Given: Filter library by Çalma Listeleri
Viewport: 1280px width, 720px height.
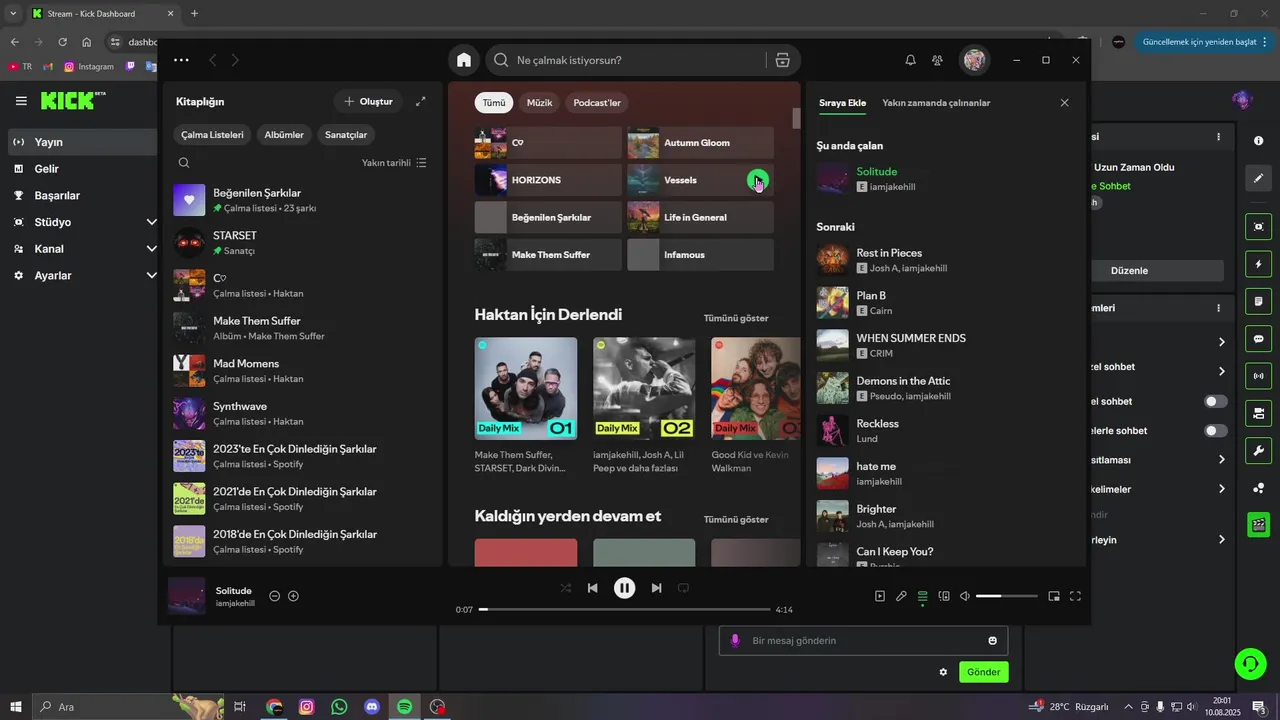Looking at the screenshot, I should [x=212, y=134].
